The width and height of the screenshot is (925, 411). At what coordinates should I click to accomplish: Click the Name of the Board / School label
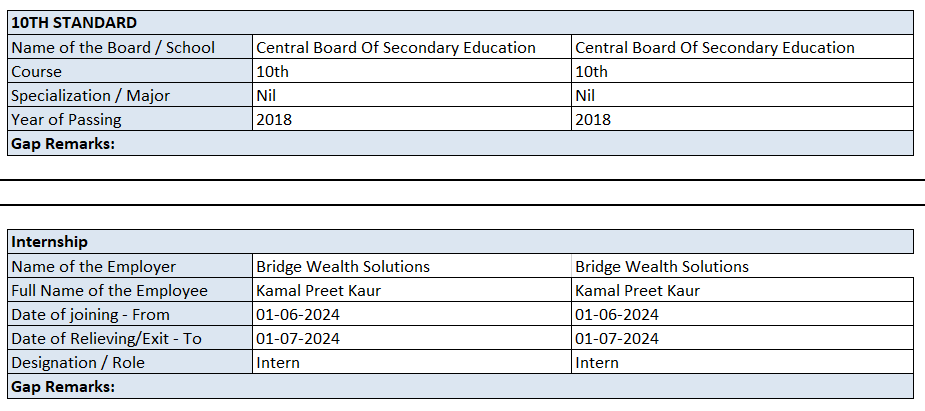point(113,47)
